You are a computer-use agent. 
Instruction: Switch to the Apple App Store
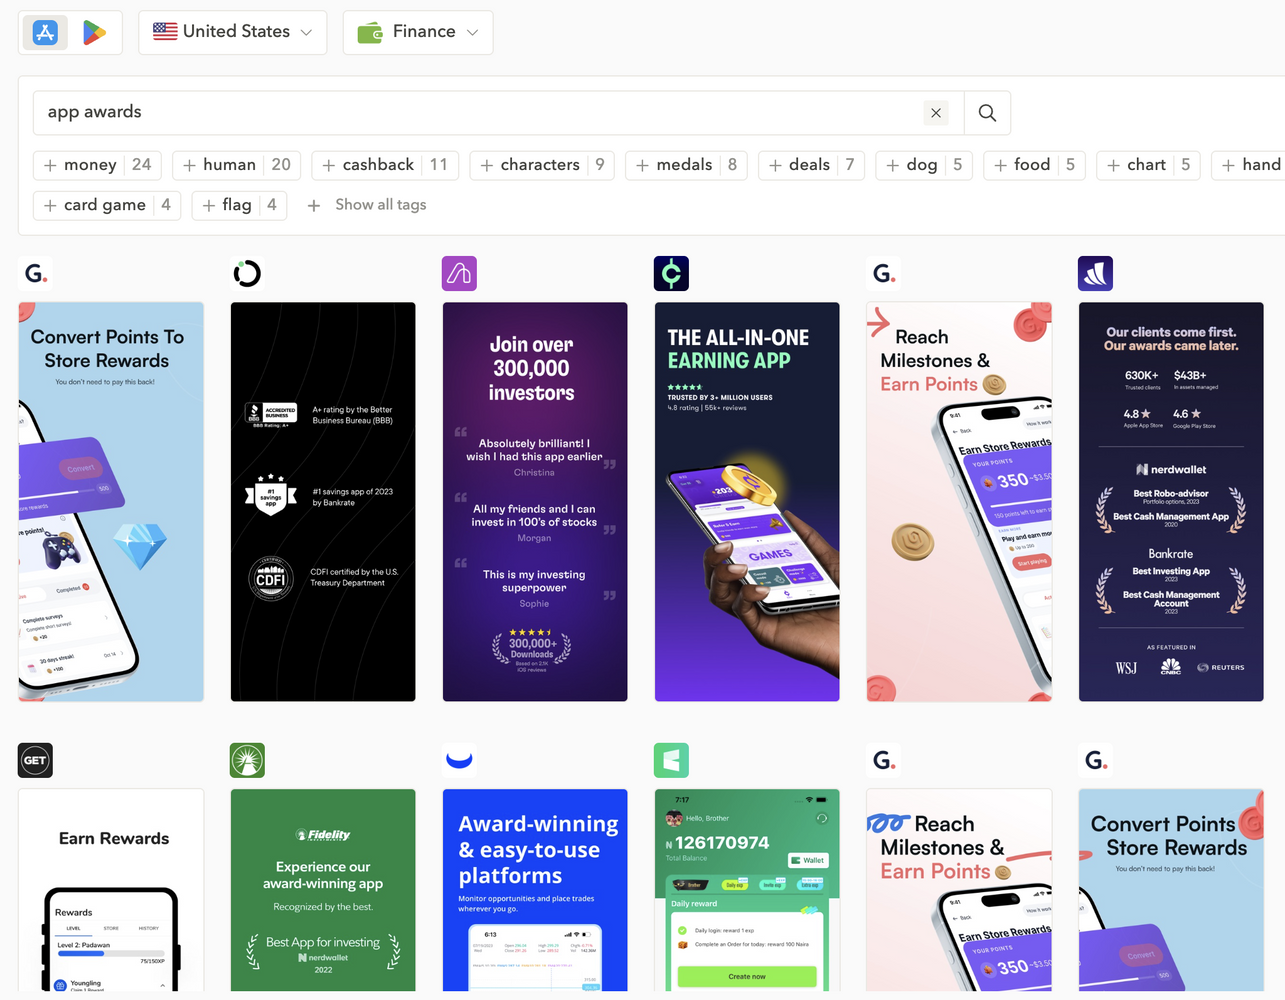tap(45, 32)
